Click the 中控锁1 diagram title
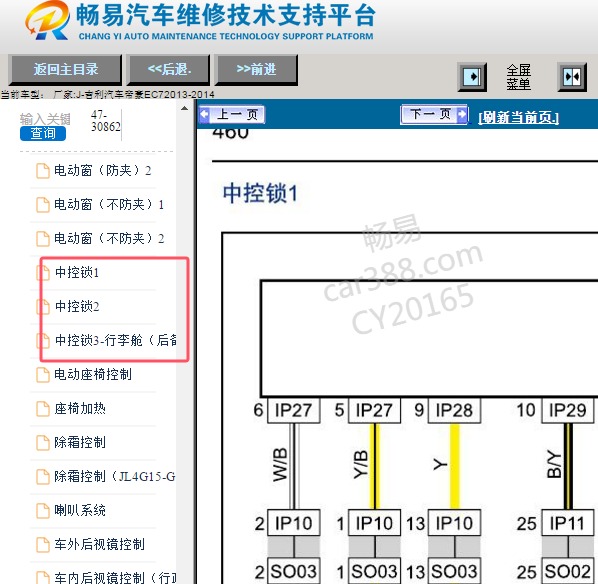This screenshot has height=584, width=598. (x=260, y=193)
